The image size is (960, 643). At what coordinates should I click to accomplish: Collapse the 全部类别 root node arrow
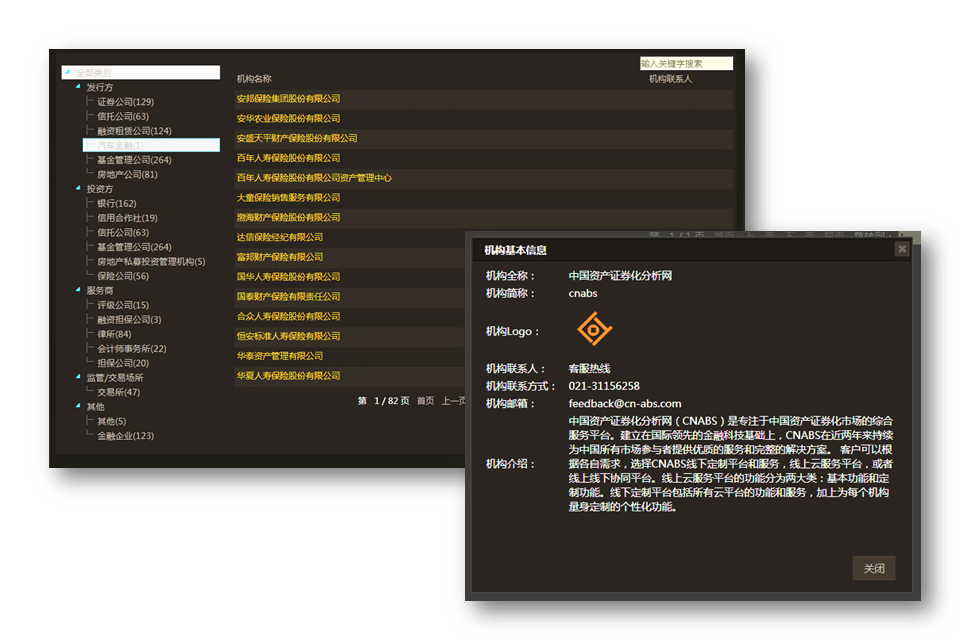tap(68, 72)
